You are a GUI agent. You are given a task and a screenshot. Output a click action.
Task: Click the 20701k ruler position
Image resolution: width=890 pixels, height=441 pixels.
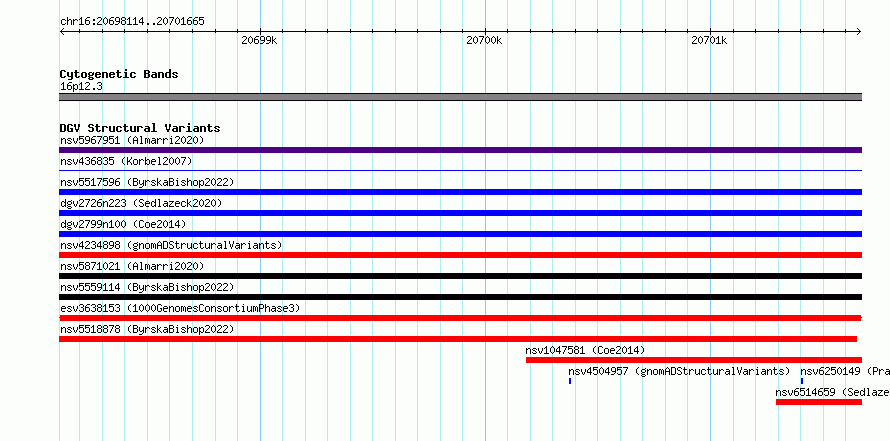[709, 40]
